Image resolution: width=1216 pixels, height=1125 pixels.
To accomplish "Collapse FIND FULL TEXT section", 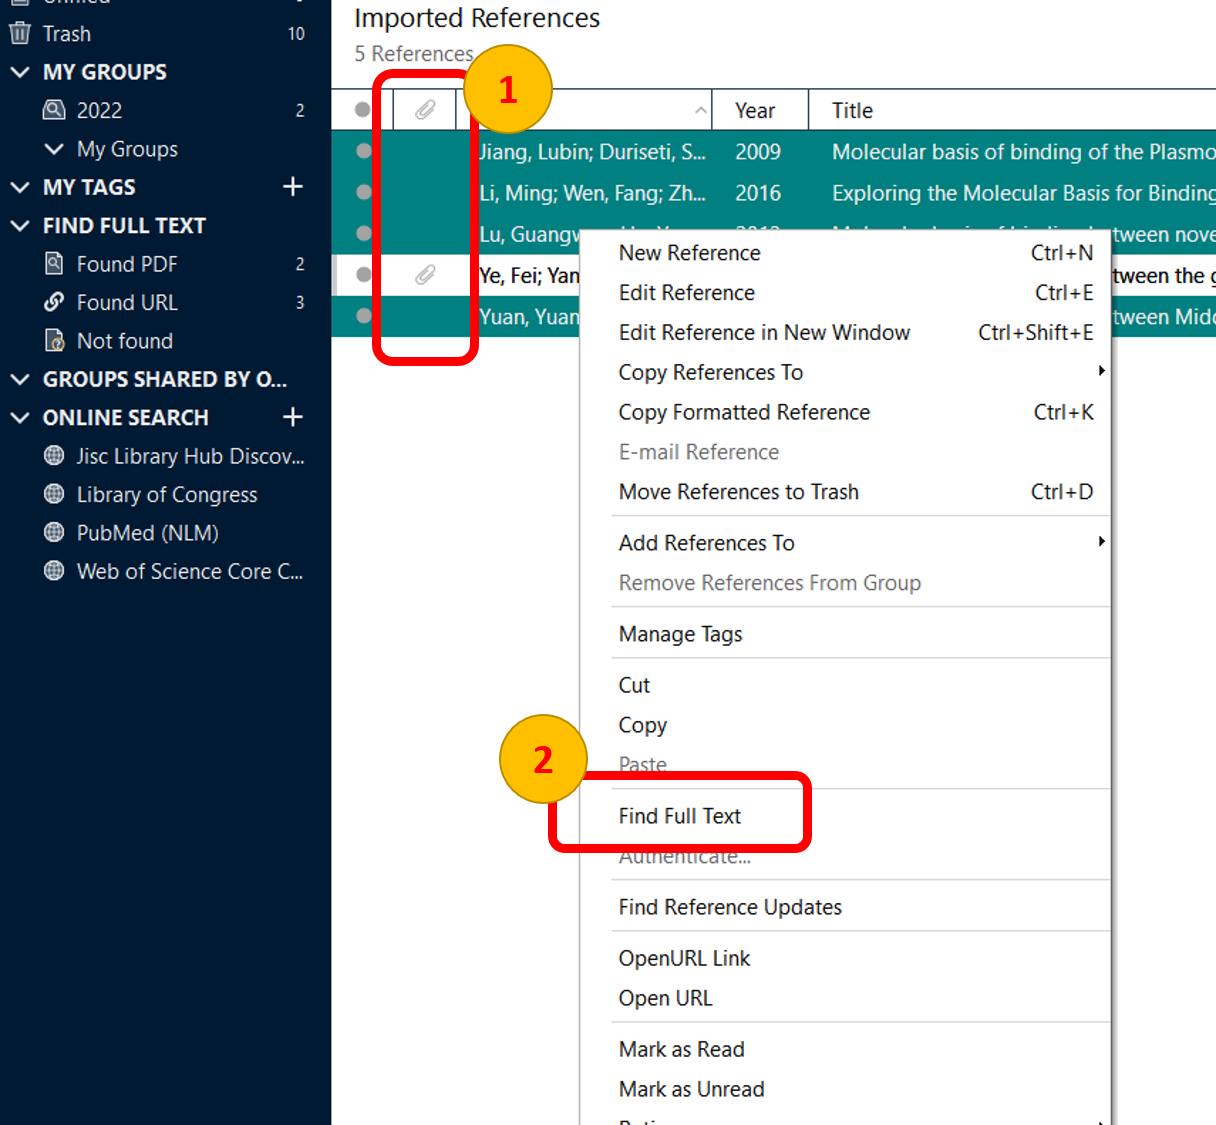I will [x=19, y=226].
